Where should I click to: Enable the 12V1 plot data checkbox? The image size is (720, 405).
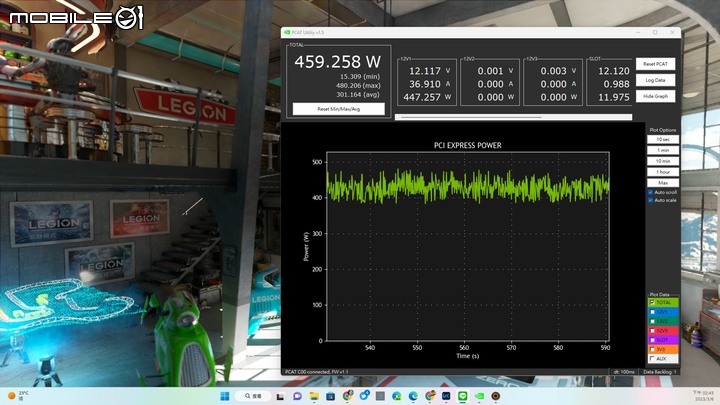click(x=652, y=312)
